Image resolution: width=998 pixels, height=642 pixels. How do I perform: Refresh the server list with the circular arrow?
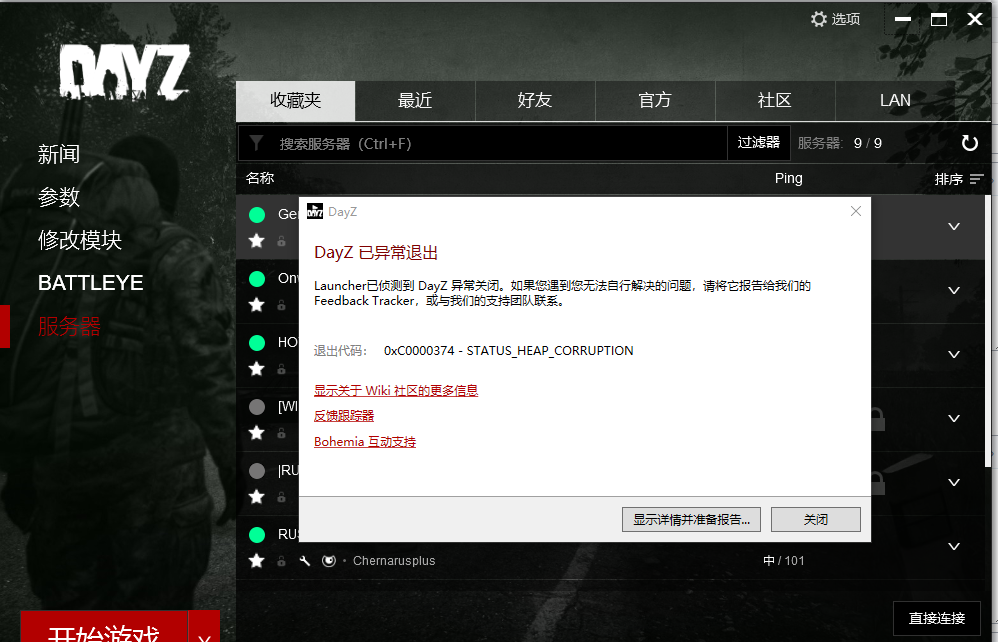pyautogui.click(x=969, y=143)
